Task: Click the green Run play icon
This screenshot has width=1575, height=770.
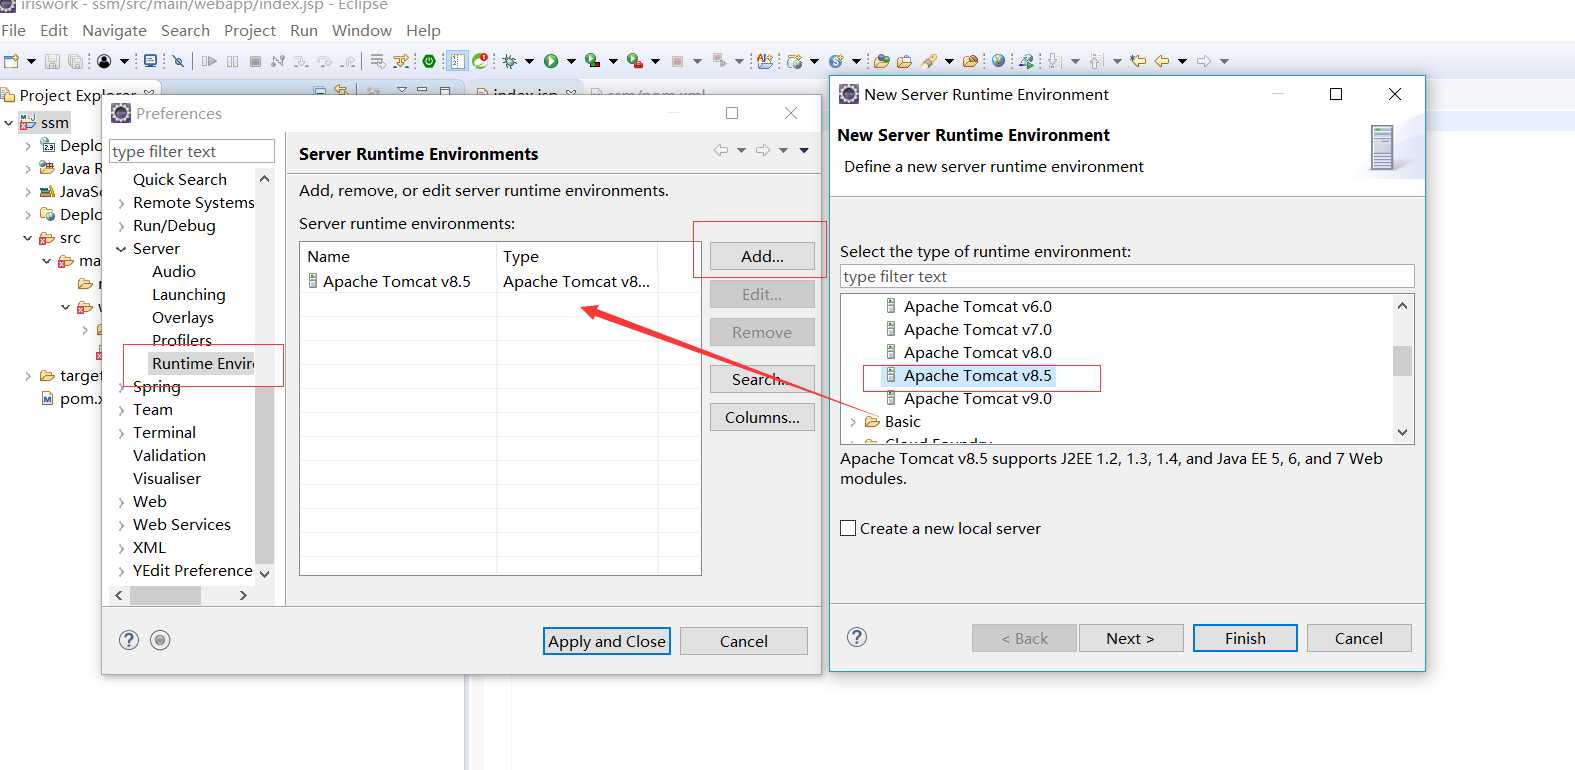Action: pos(551,61)
